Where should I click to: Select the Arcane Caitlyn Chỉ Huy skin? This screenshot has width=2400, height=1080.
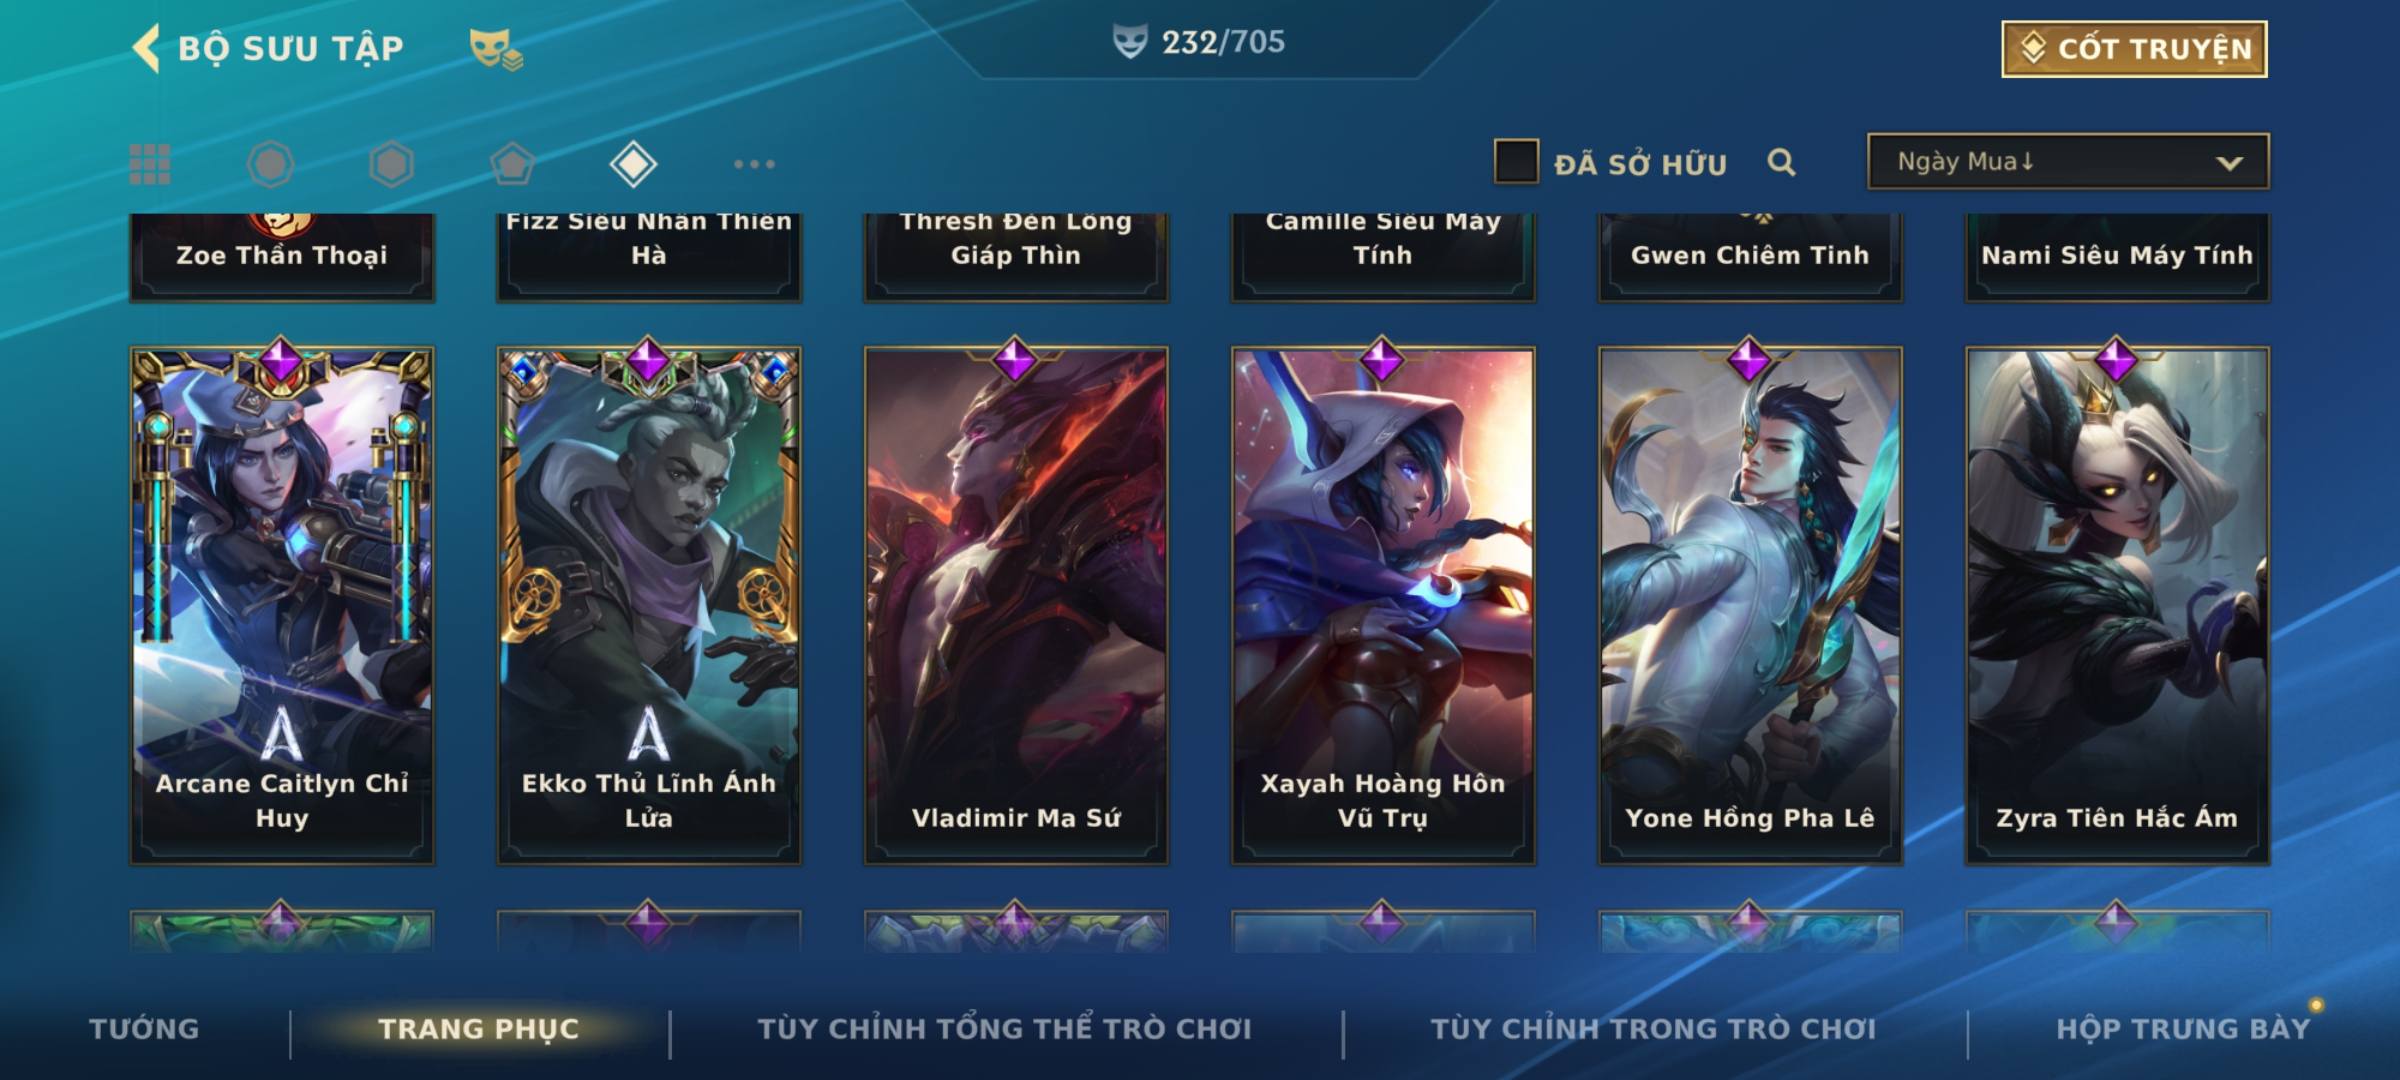click(282, 605)
